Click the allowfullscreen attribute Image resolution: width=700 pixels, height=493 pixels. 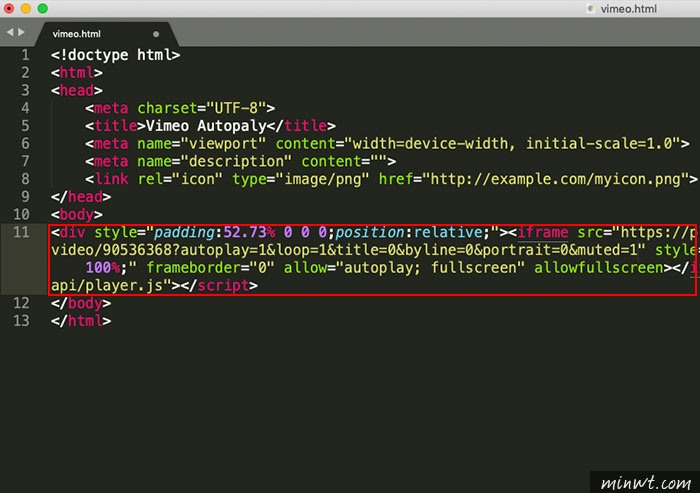599,268
